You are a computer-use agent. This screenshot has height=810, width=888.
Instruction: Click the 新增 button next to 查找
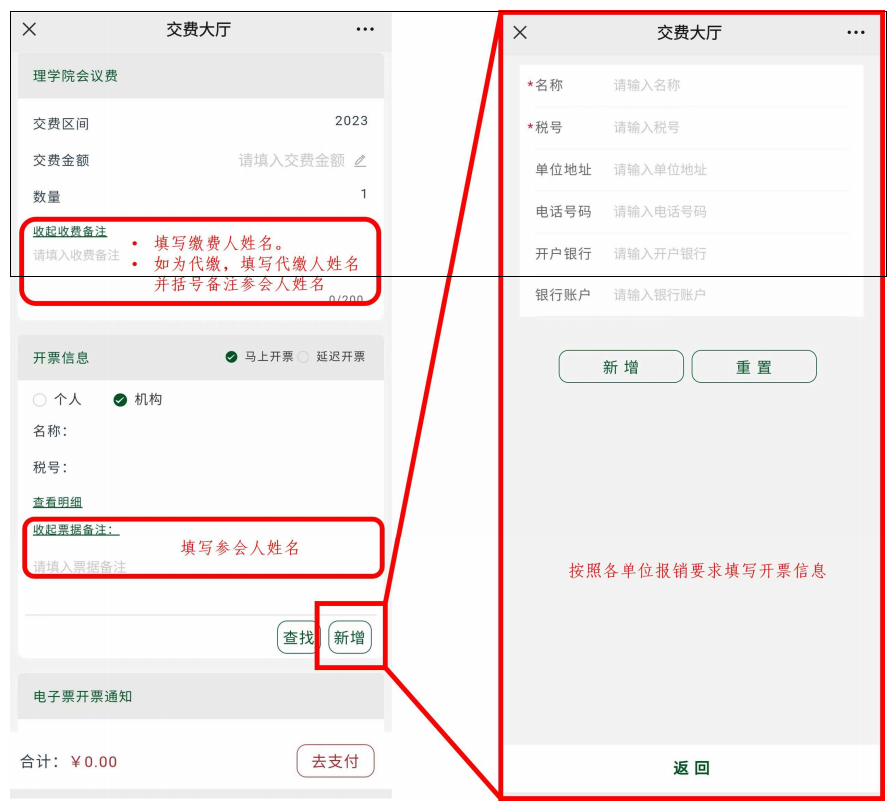(350, 638)
